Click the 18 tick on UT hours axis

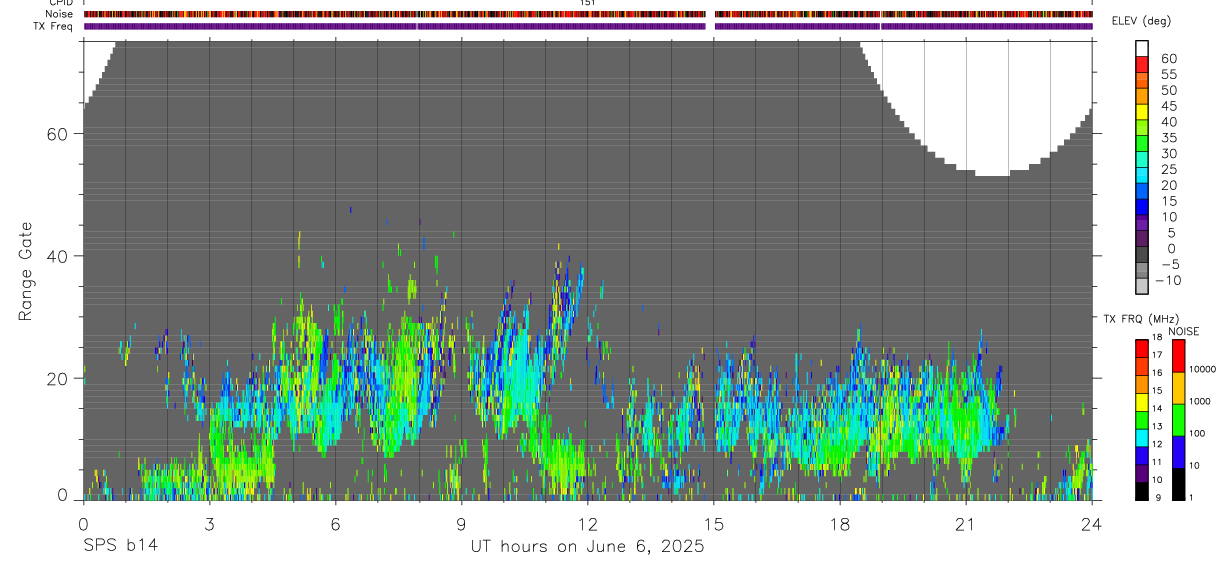pos(839,523)
